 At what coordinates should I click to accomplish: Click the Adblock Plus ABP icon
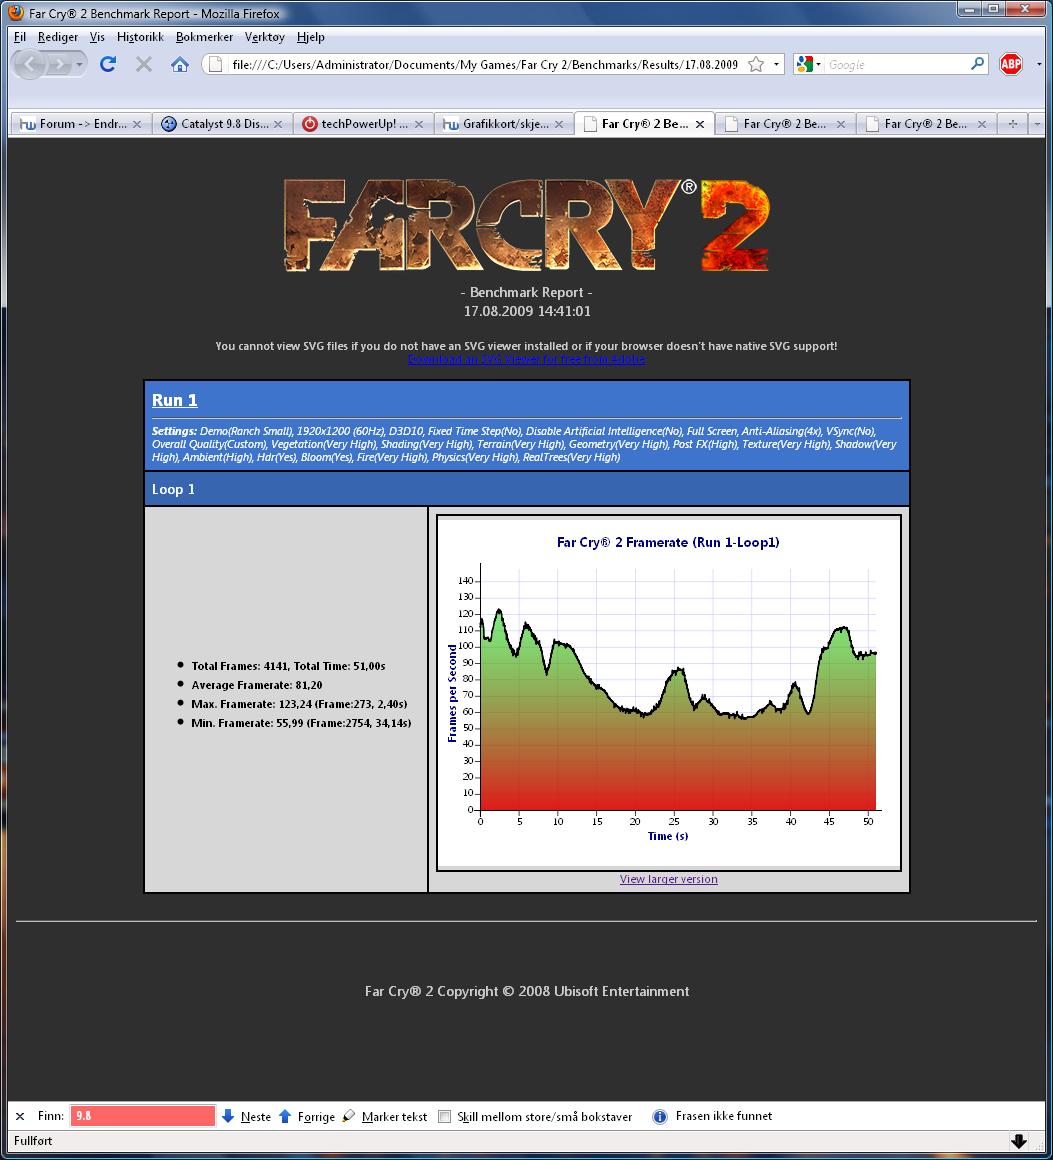pos(1011,64)
